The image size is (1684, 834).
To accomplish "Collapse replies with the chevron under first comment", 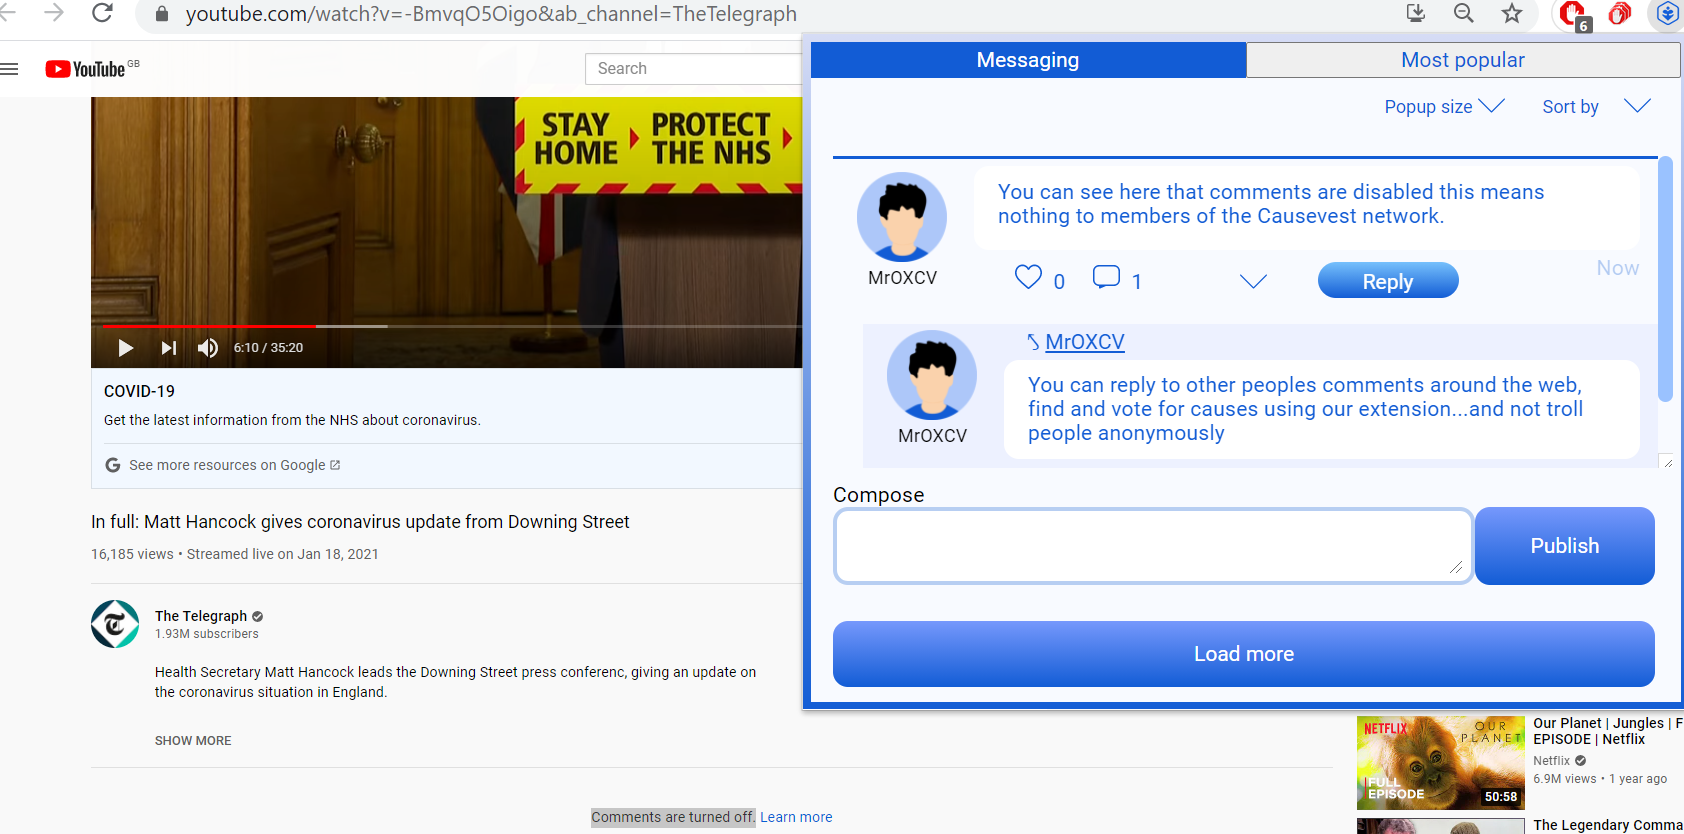I will click(x=1253, y=281).
